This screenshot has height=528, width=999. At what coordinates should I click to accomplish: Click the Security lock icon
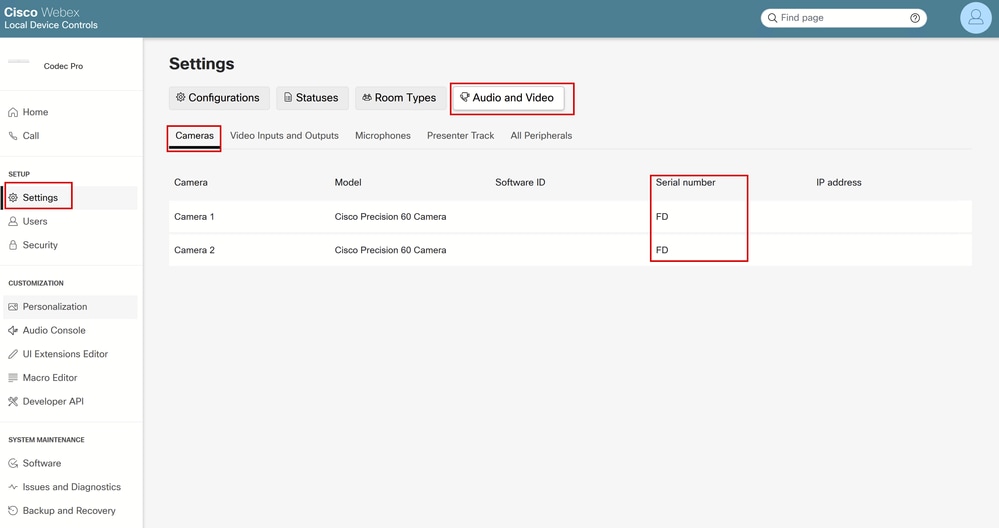[x=13, y=245]
